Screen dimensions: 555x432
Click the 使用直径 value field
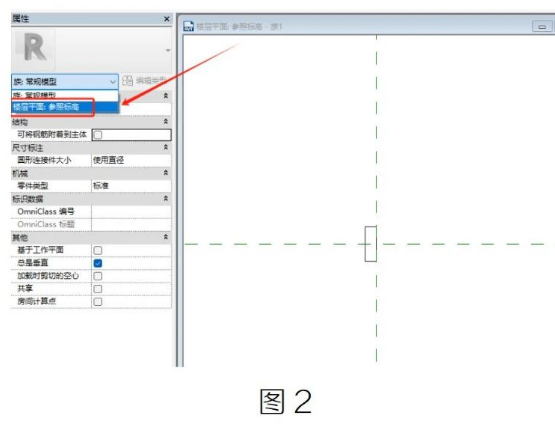pos(131,160)
